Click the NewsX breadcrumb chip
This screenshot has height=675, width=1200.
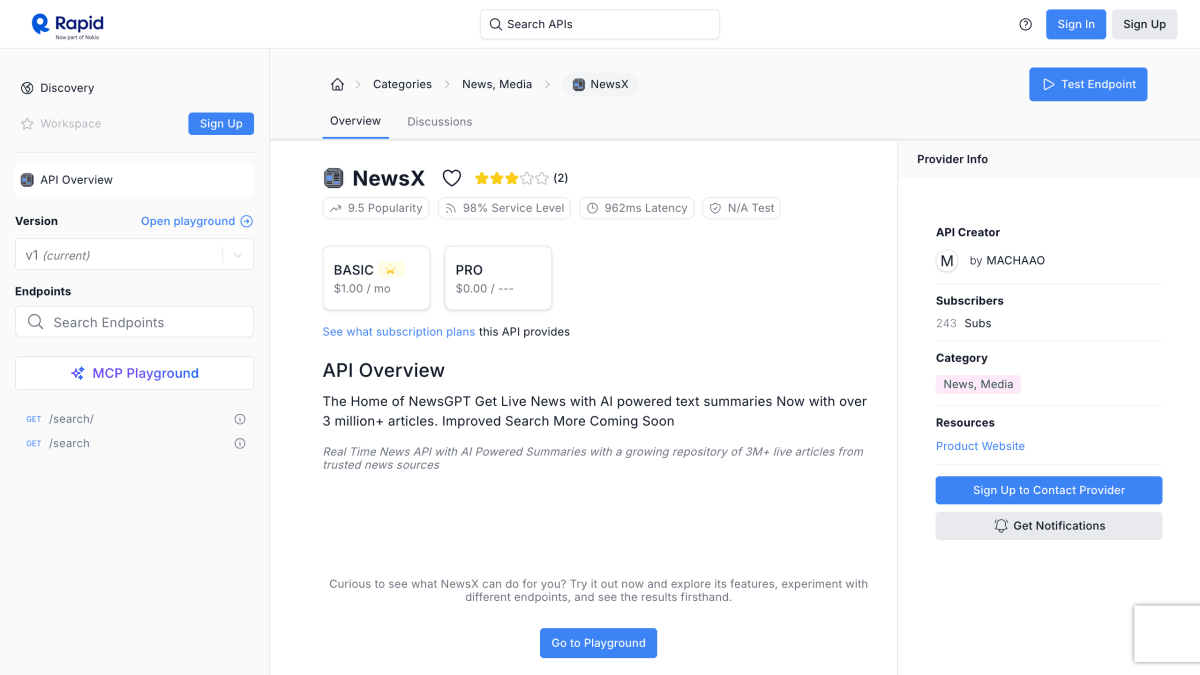tap(600, 84)
